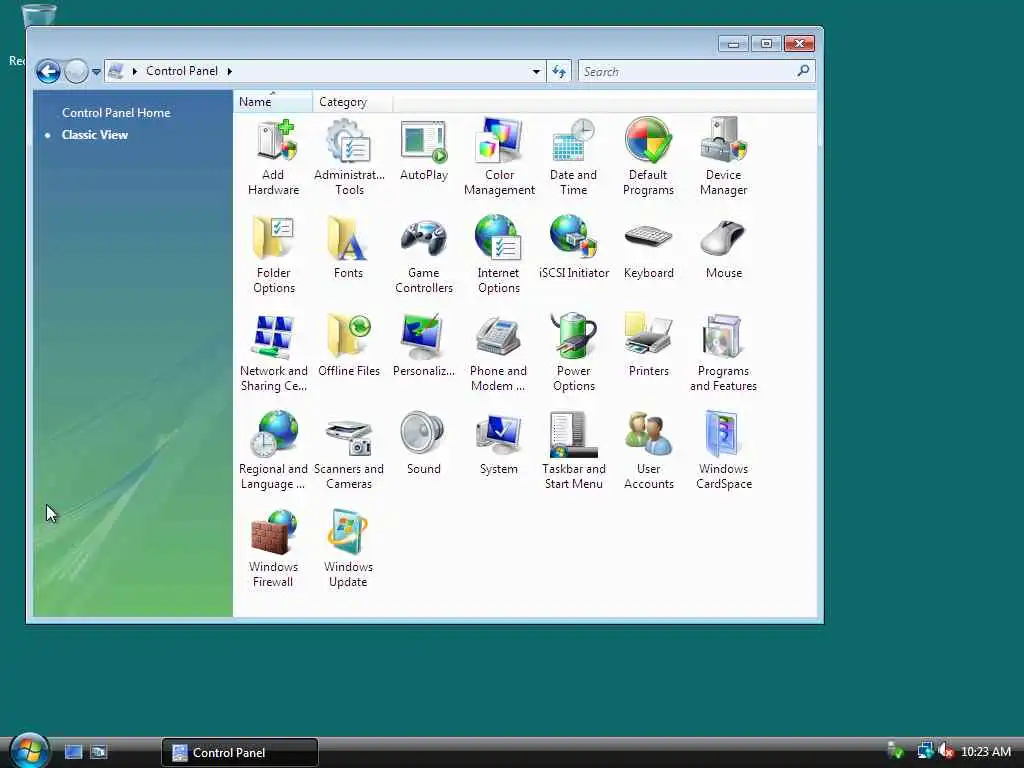This screenshot has width=1024, height=768.
Task: Open Power Options
Action: point(573,353)
